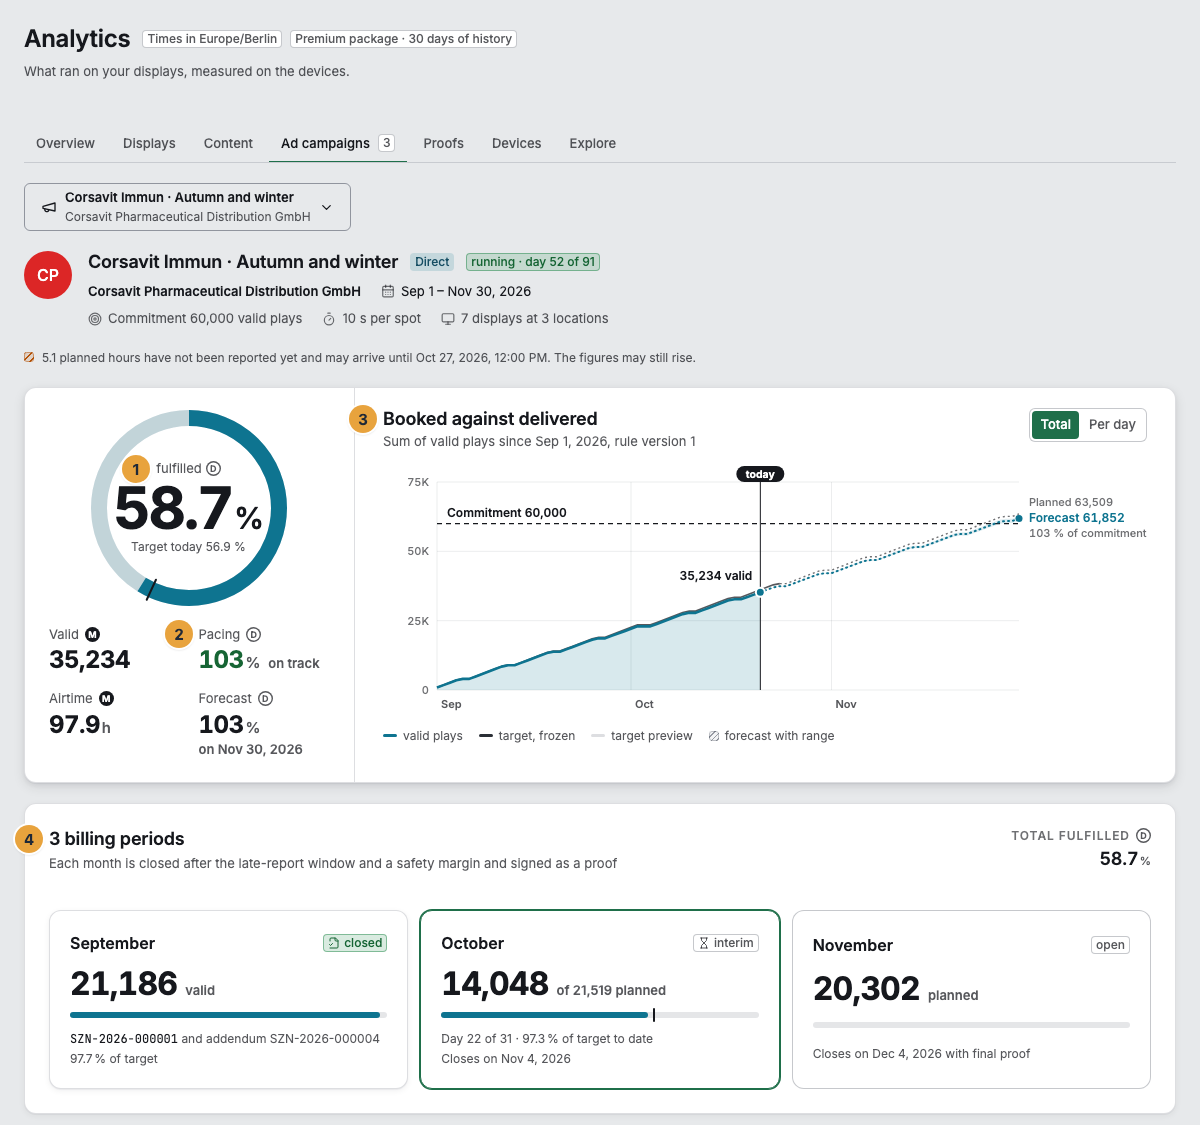Screen dimensions: 1200x1125
Task: Click the Times in Europe/Berlin badge
Action: (x=212, y=39)
